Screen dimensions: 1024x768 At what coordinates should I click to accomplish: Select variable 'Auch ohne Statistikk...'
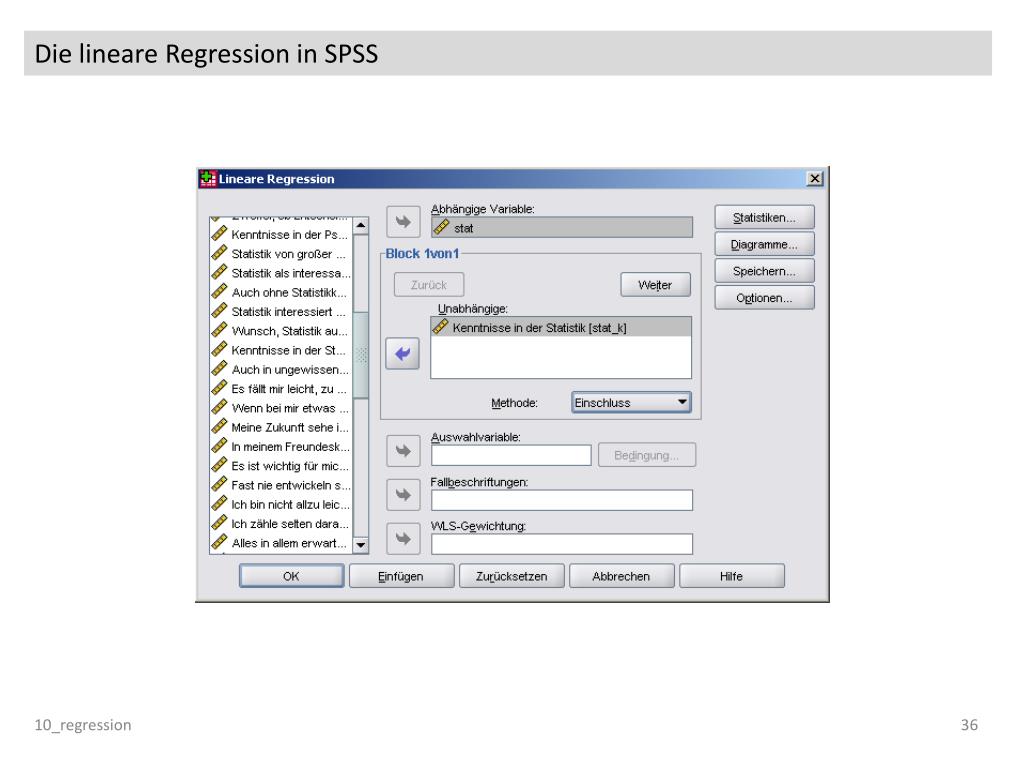[281, 292]
